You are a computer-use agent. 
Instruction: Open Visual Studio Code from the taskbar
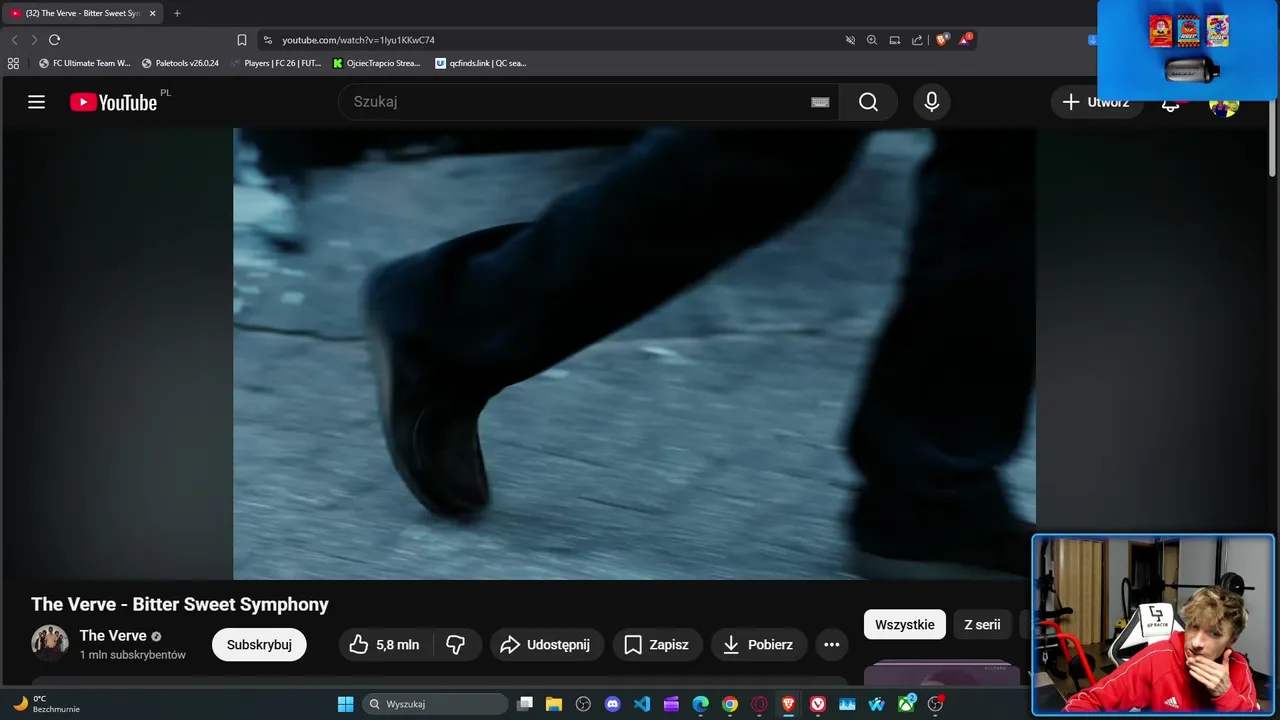pyautogui.click(x=642, y=704)
